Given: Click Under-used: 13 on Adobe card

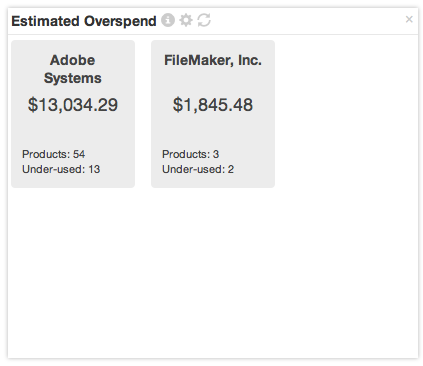Looking at the screenshot, I should 61,169.
